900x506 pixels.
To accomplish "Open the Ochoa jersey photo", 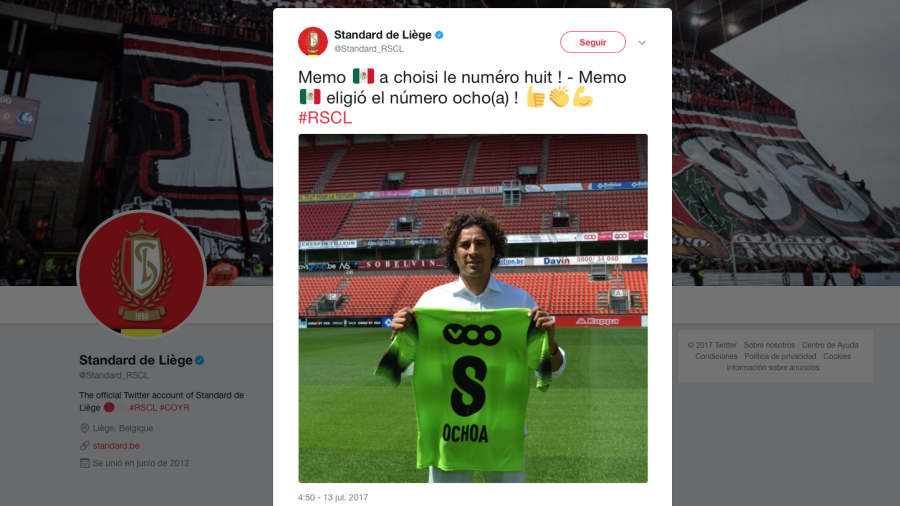I will [473, 309].
